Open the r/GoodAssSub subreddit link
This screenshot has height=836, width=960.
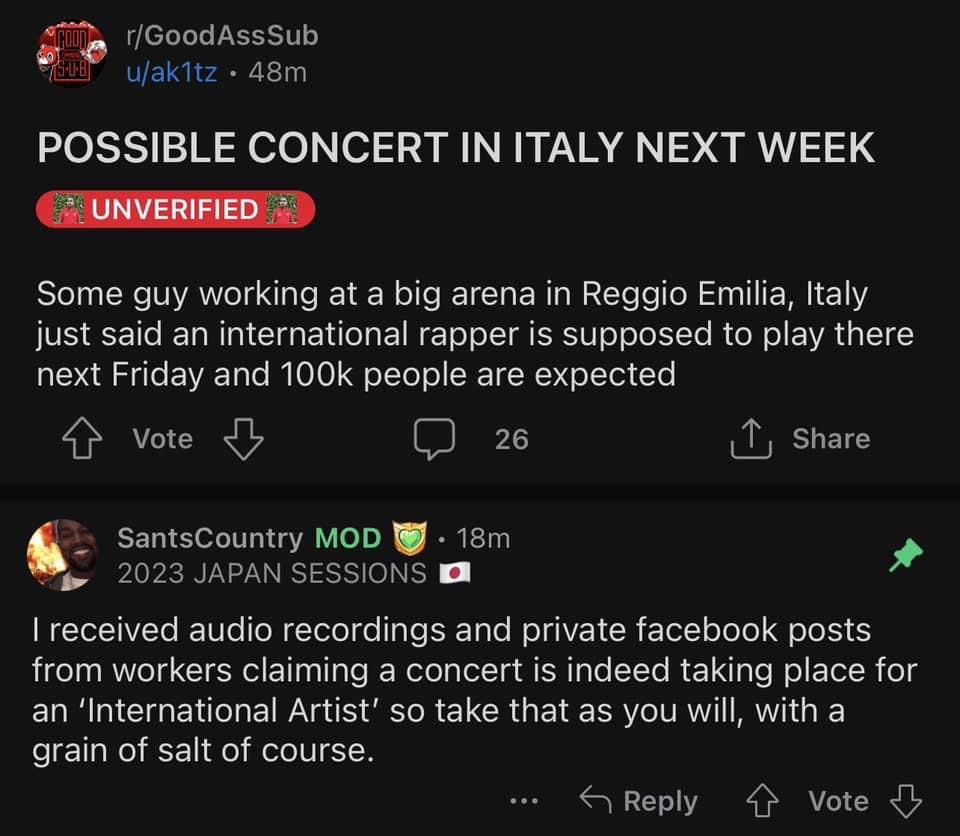[x=222, y=36]
